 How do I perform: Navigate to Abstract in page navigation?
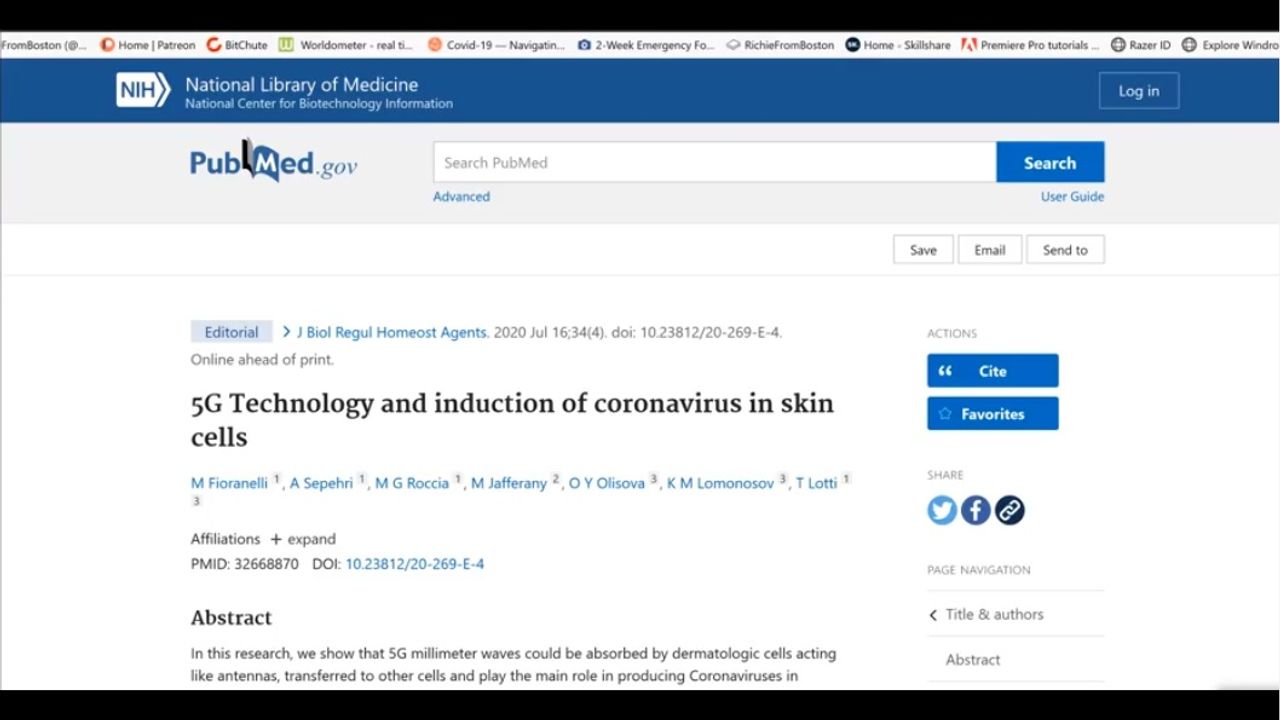coord(973,659)
